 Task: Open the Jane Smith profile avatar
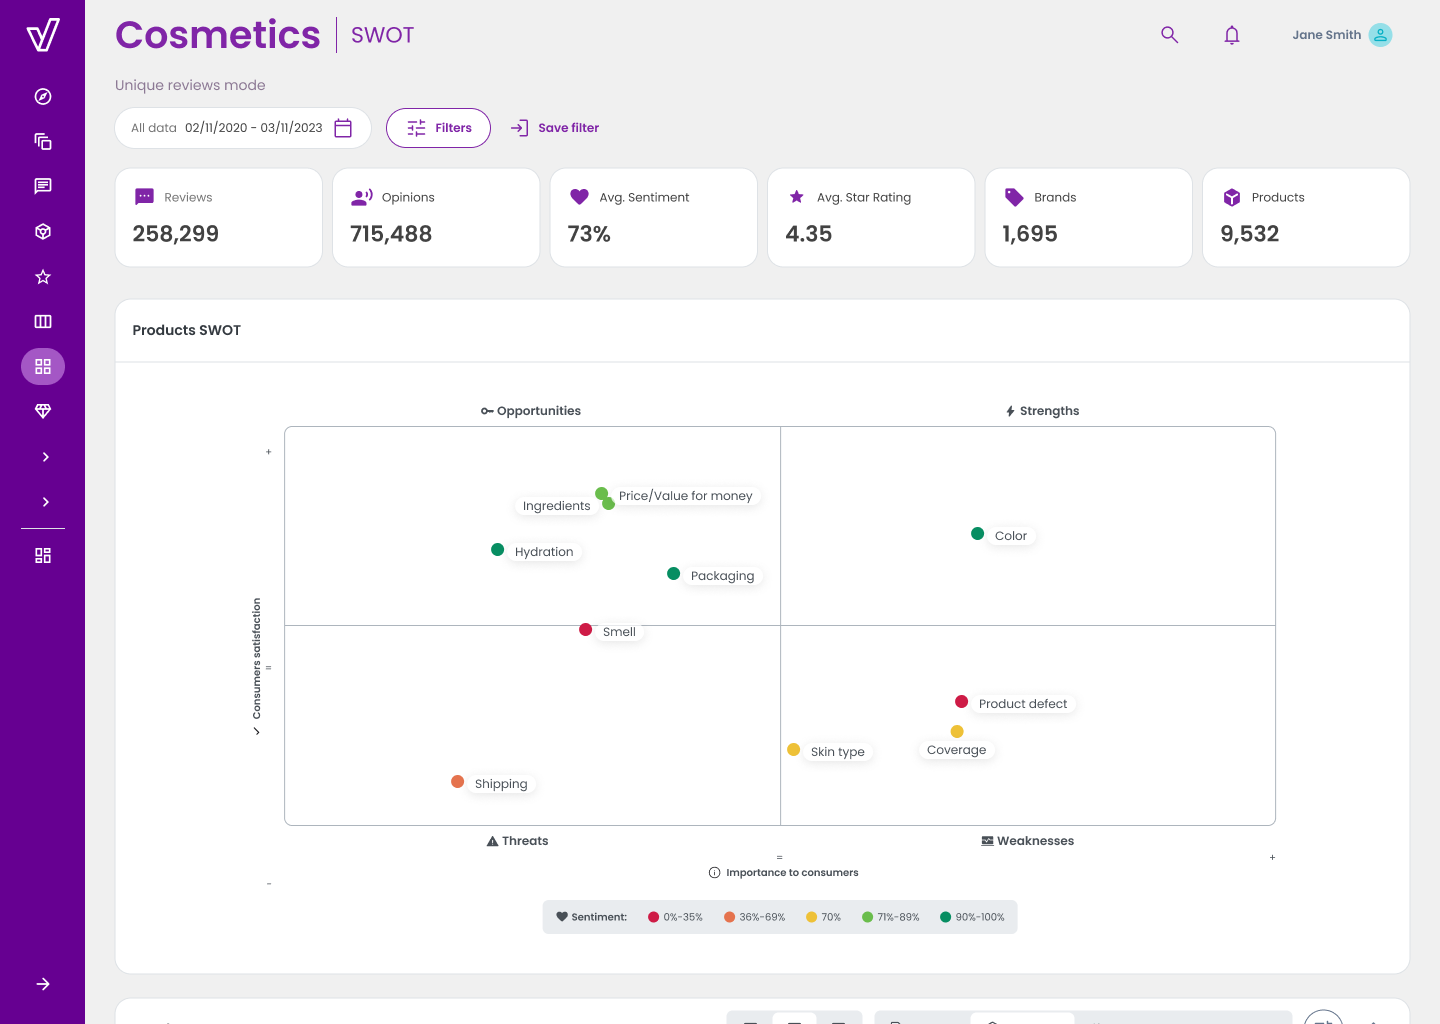click(x=1380, y=35)
